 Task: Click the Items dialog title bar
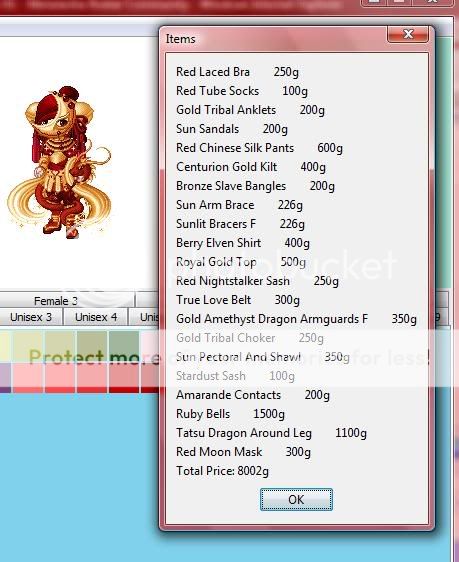[x=274, y=38]
